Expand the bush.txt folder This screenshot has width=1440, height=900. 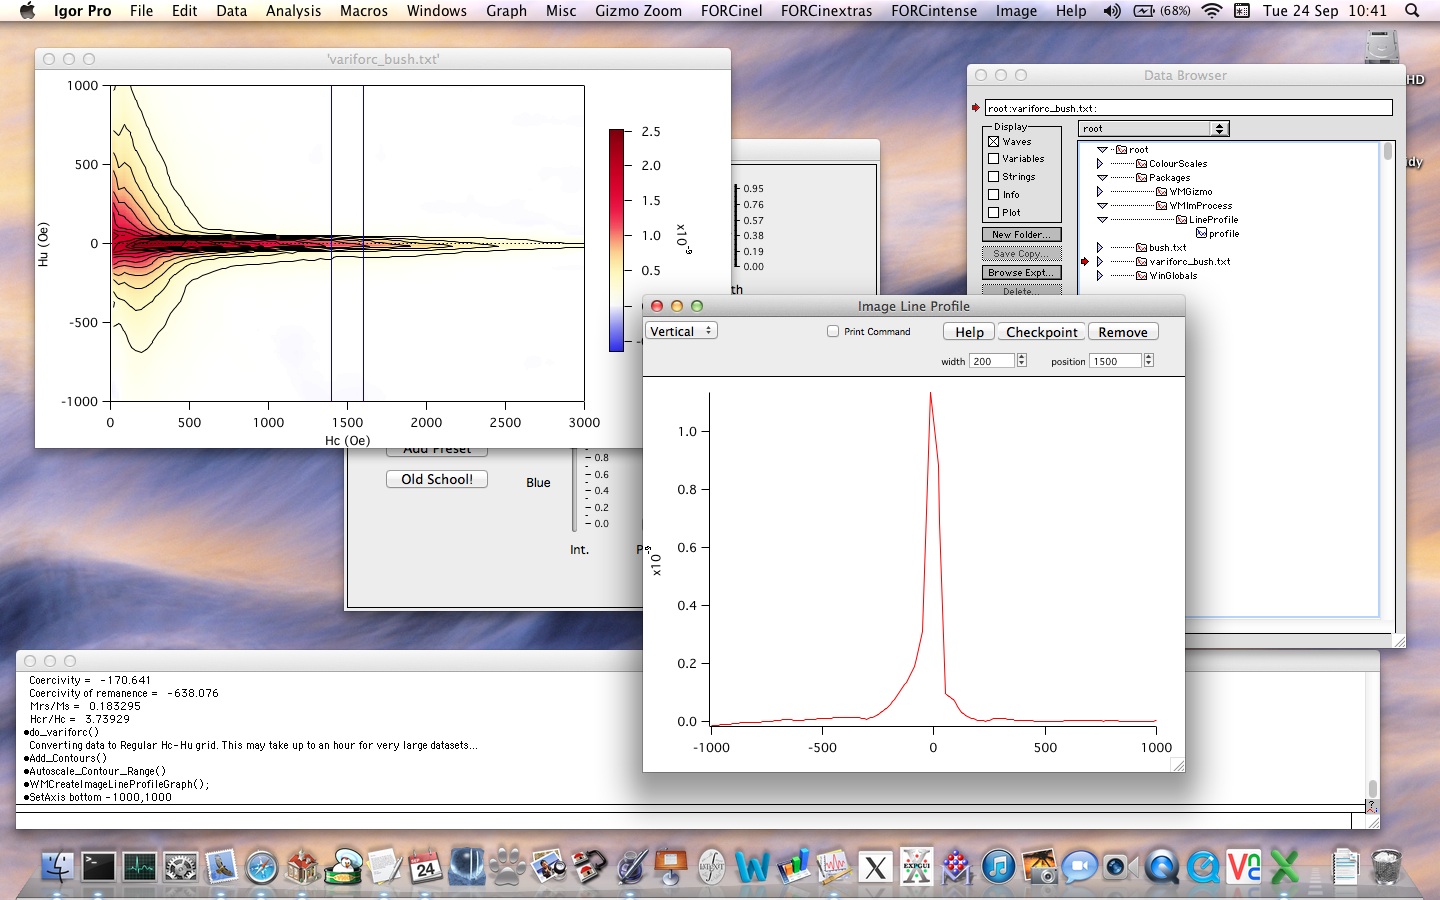coord(1100,248)
